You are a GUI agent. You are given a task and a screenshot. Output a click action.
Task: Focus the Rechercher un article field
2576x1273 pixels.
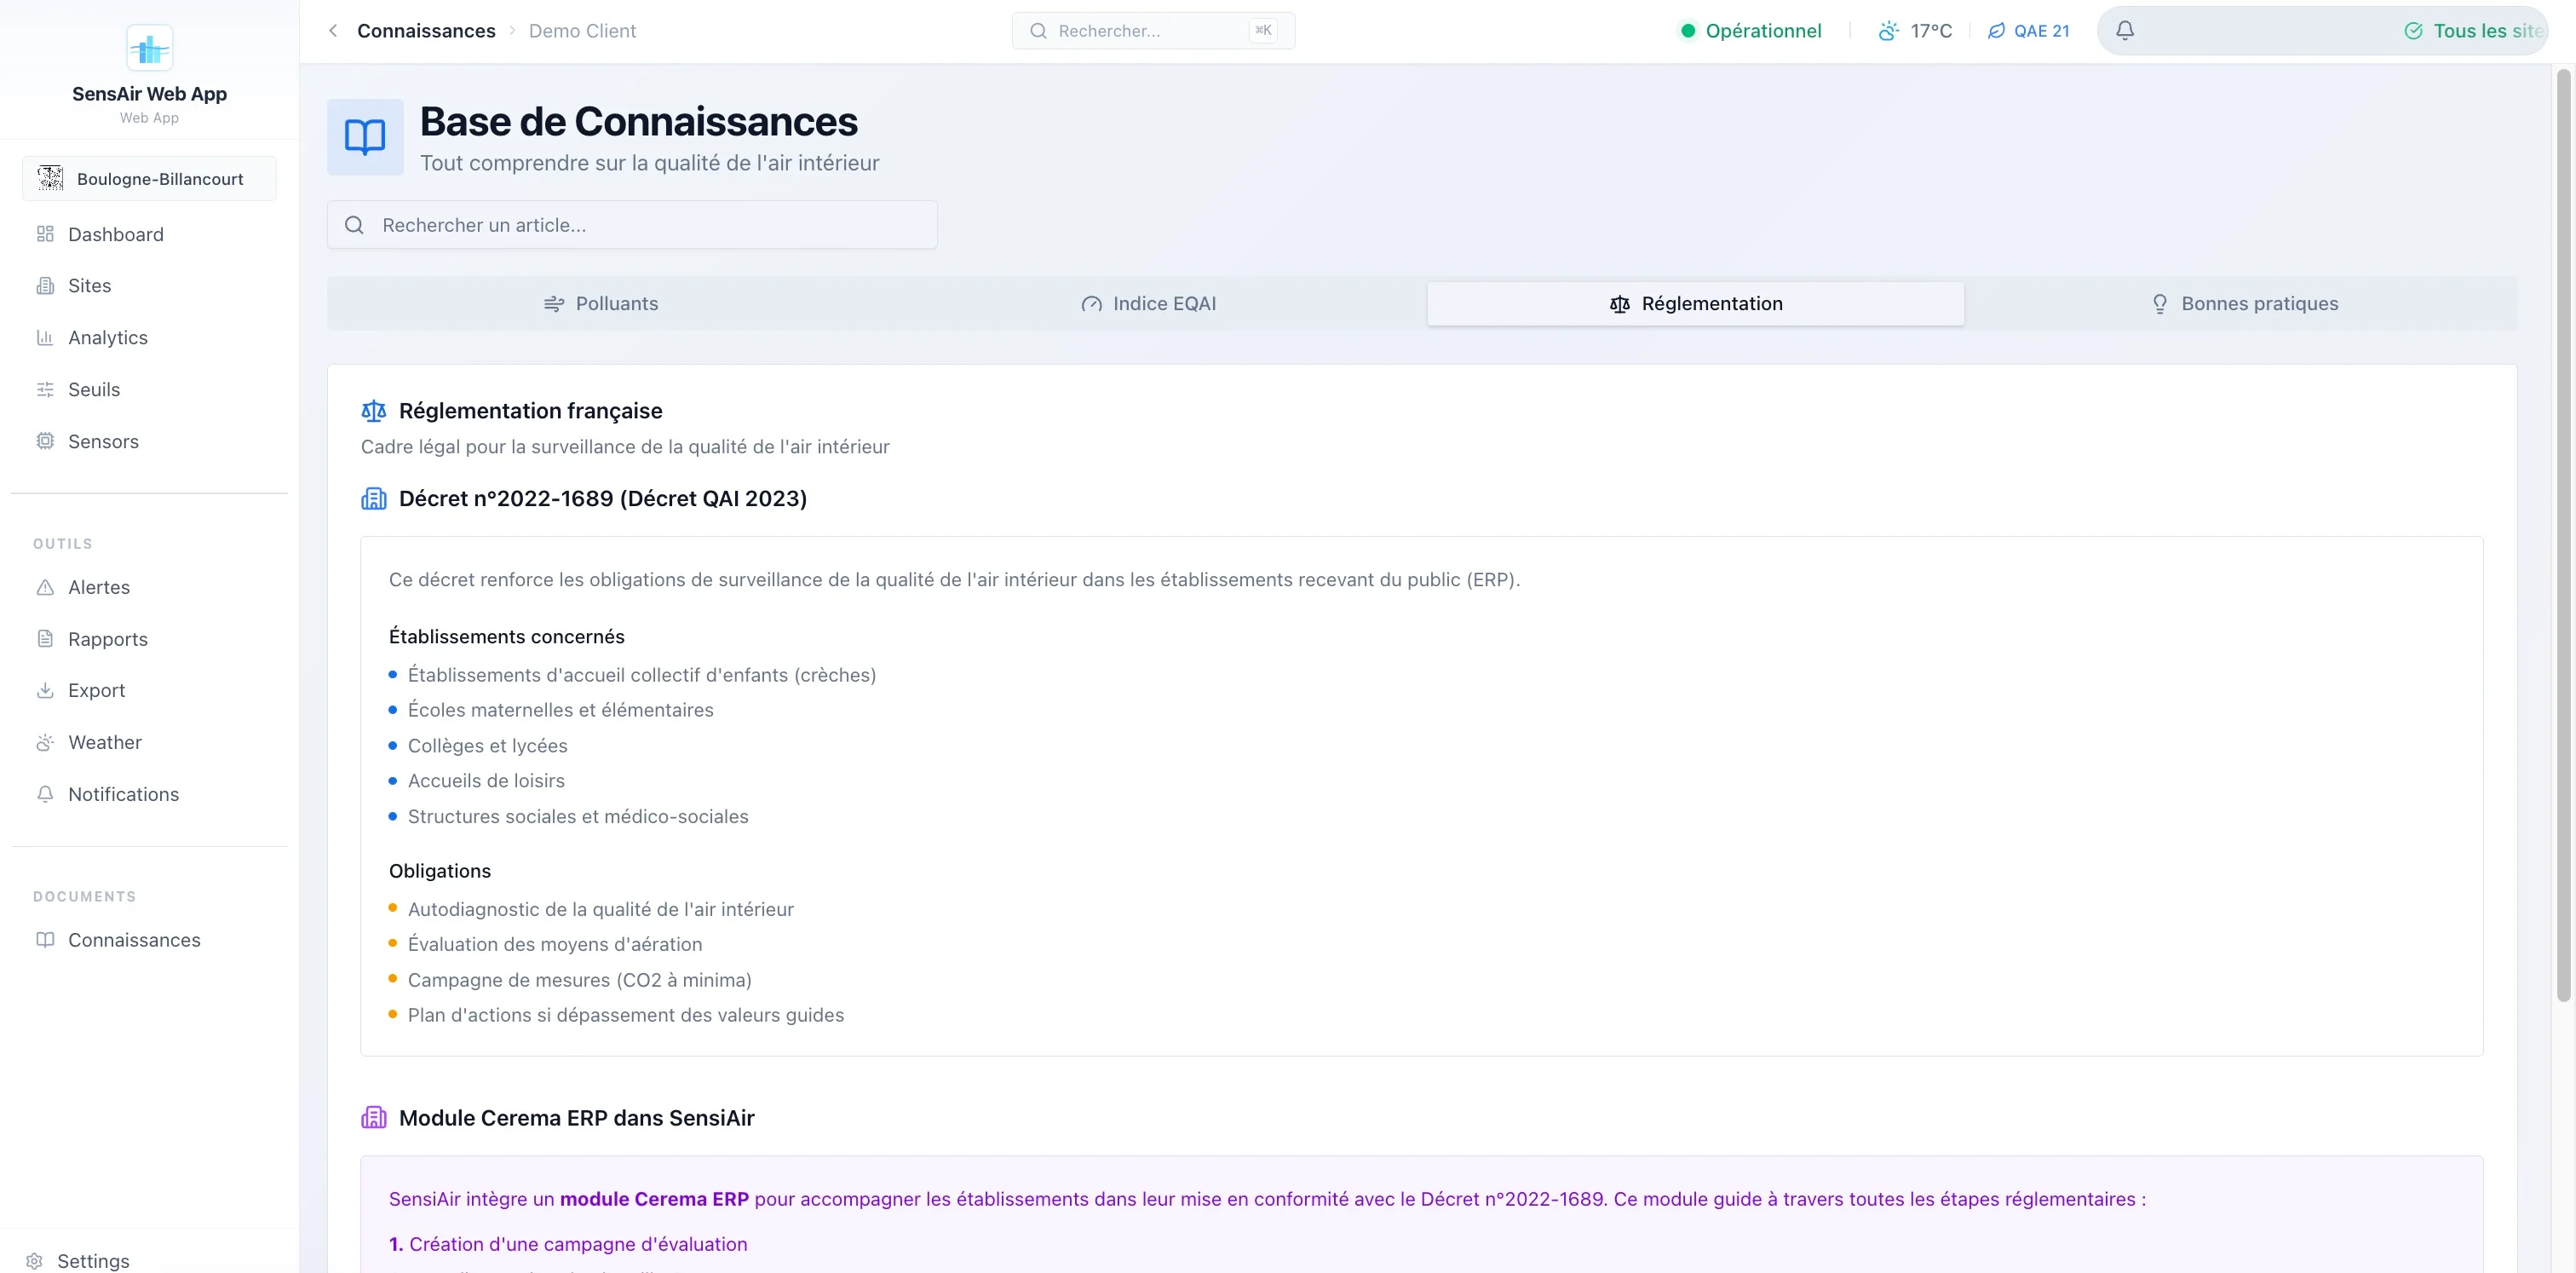click(x=632, y=225)
